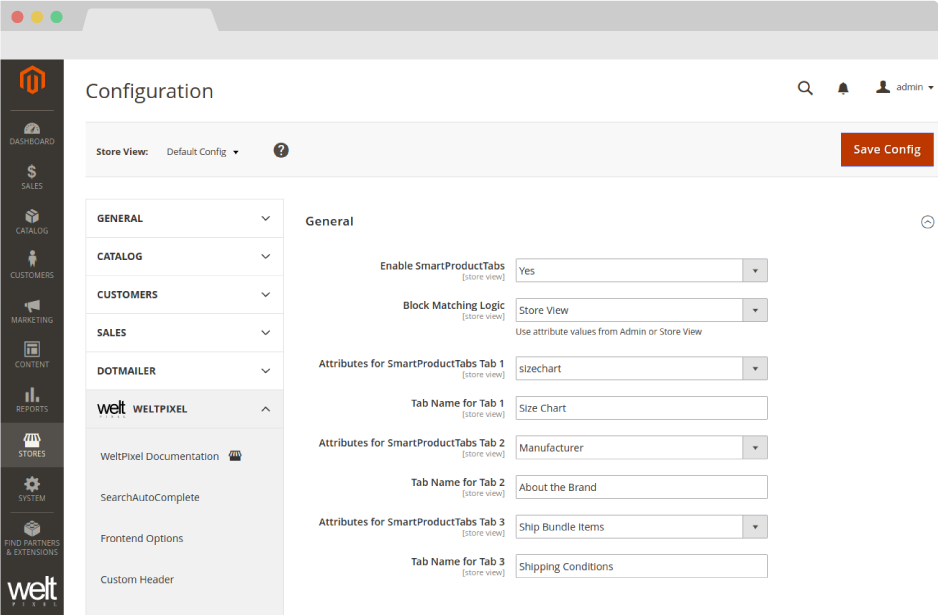Viewport: 938px width, 615px height.
Task: Open the Marketing megaphone icon
Action: click(x=32, y=310)
